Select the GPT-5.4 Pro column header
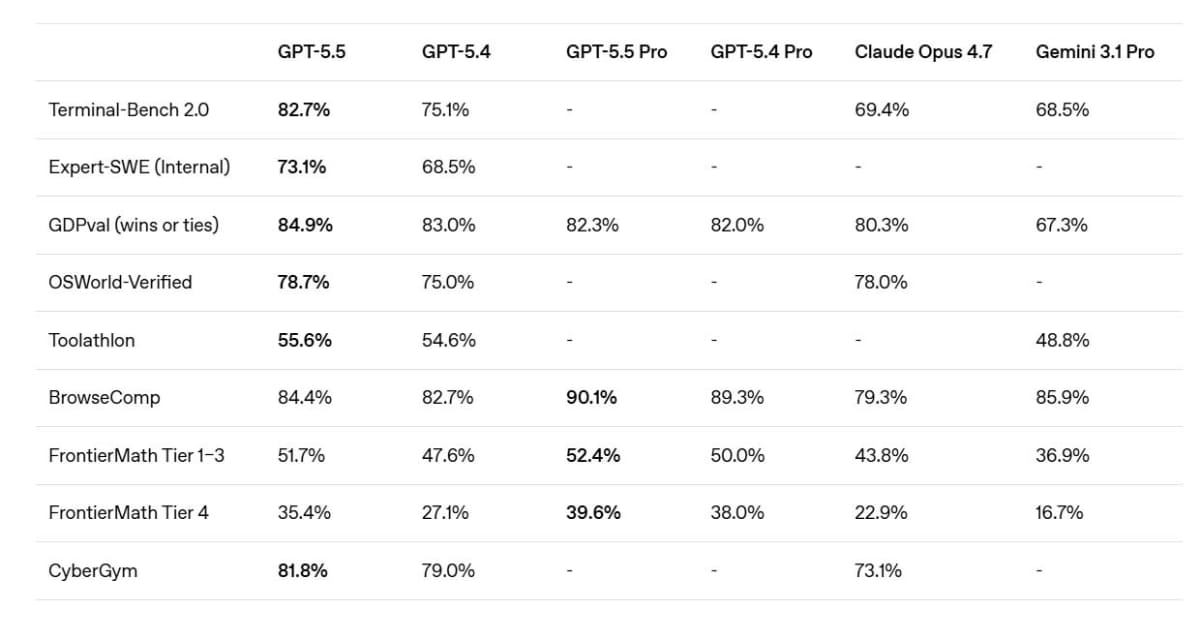Viewport: 1200px width, 641px height. click(x=761, y=52)
